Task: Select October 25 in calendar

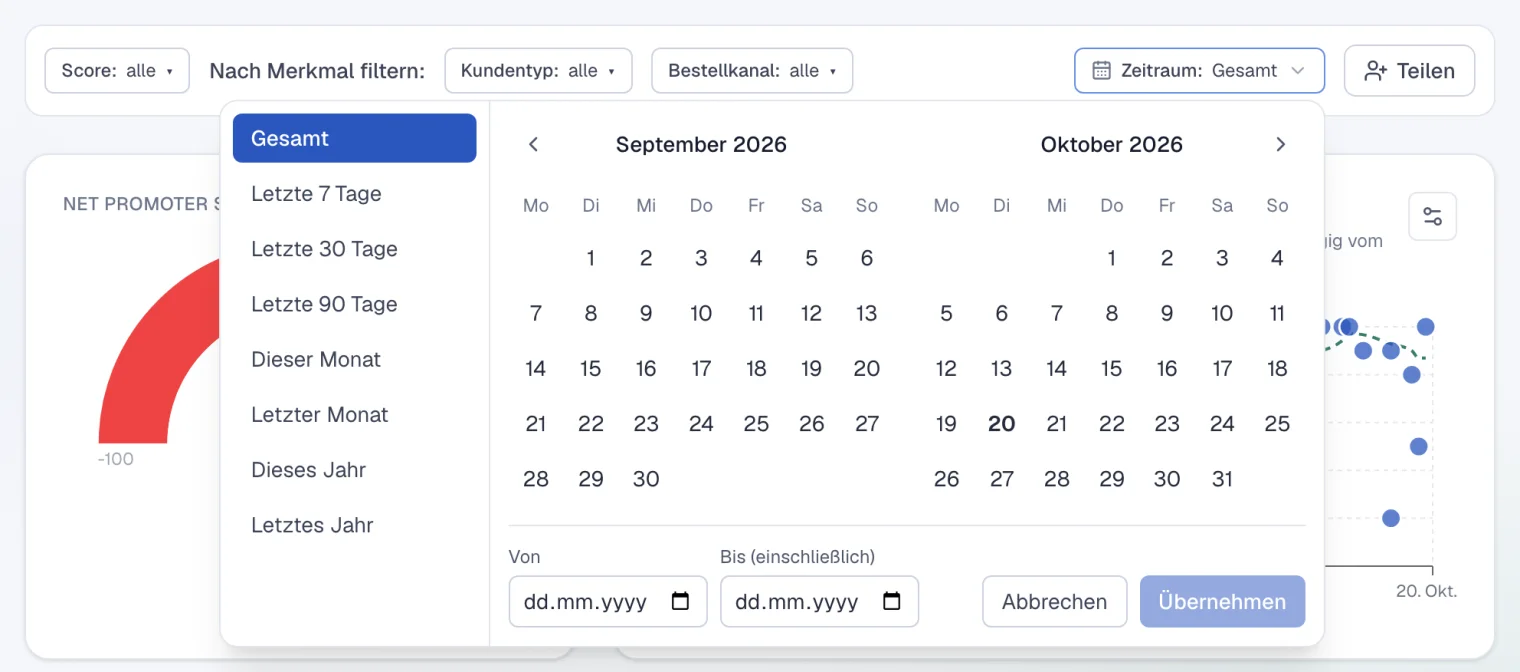Action: point(1277,424)
